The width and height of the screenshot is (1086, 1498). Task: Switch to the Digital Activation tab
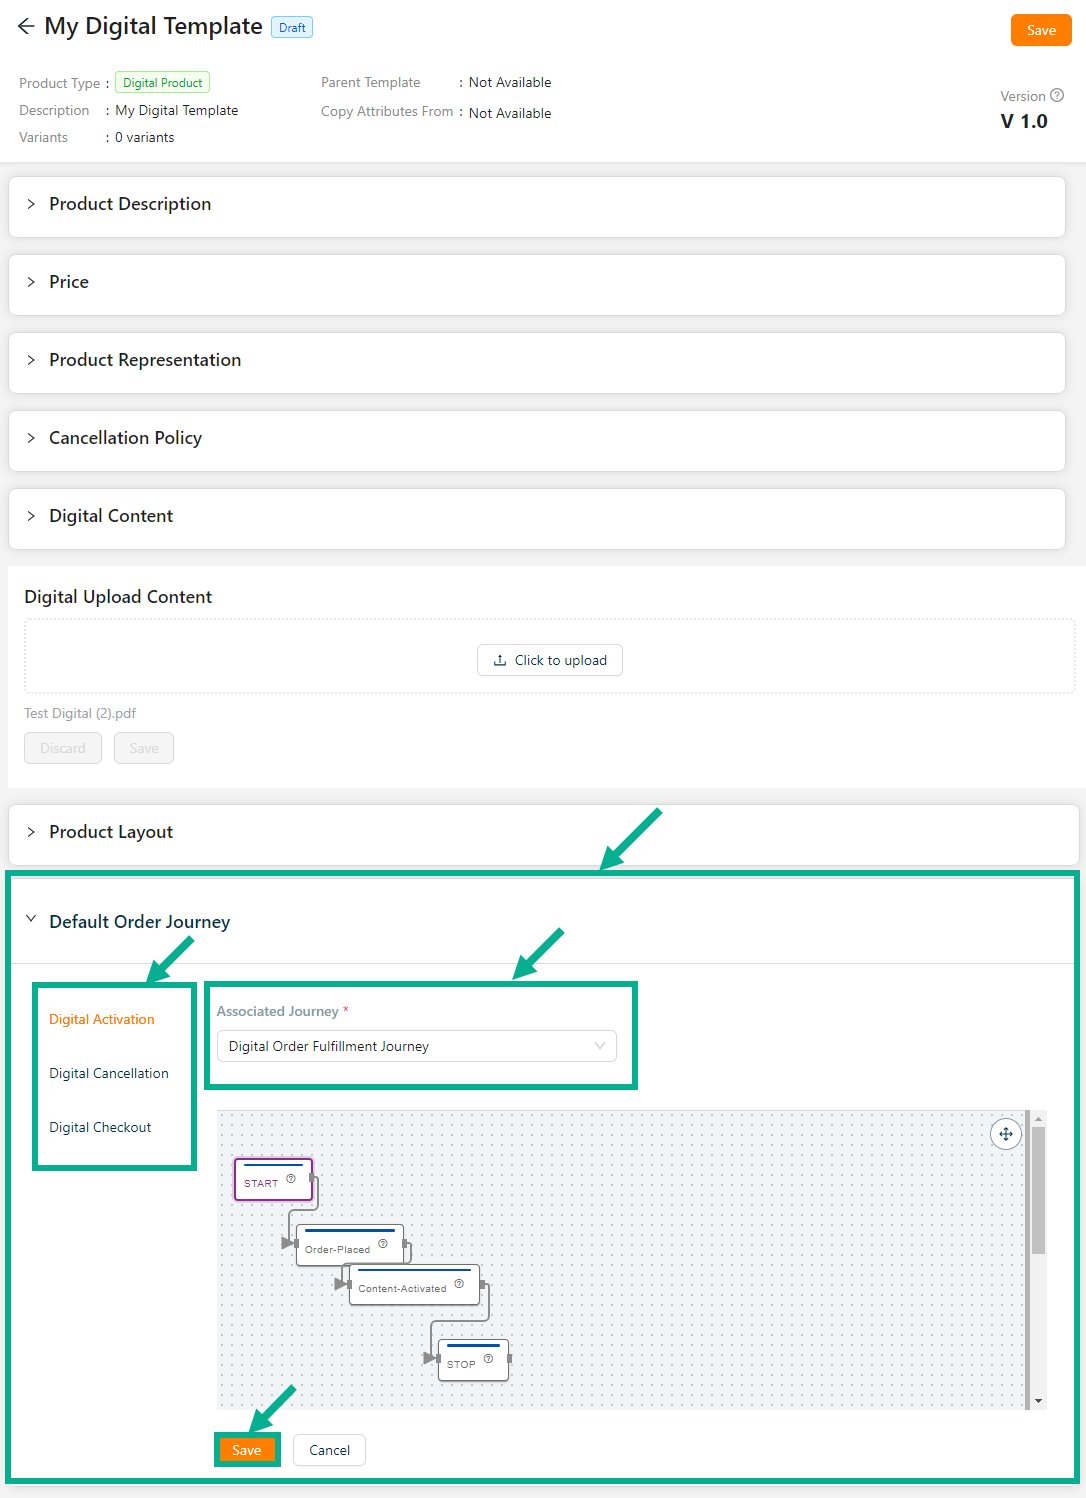102,1019
